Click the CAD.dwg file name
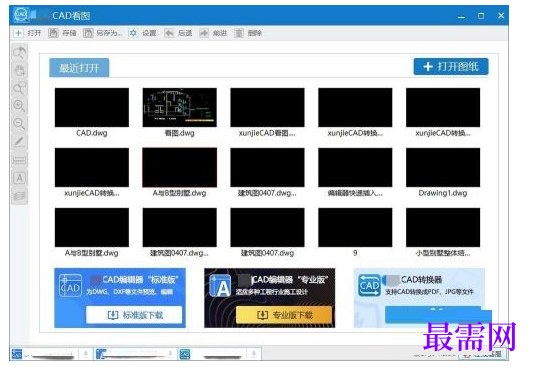This screenshot has height=368, width=535. [x=92, y=133]
